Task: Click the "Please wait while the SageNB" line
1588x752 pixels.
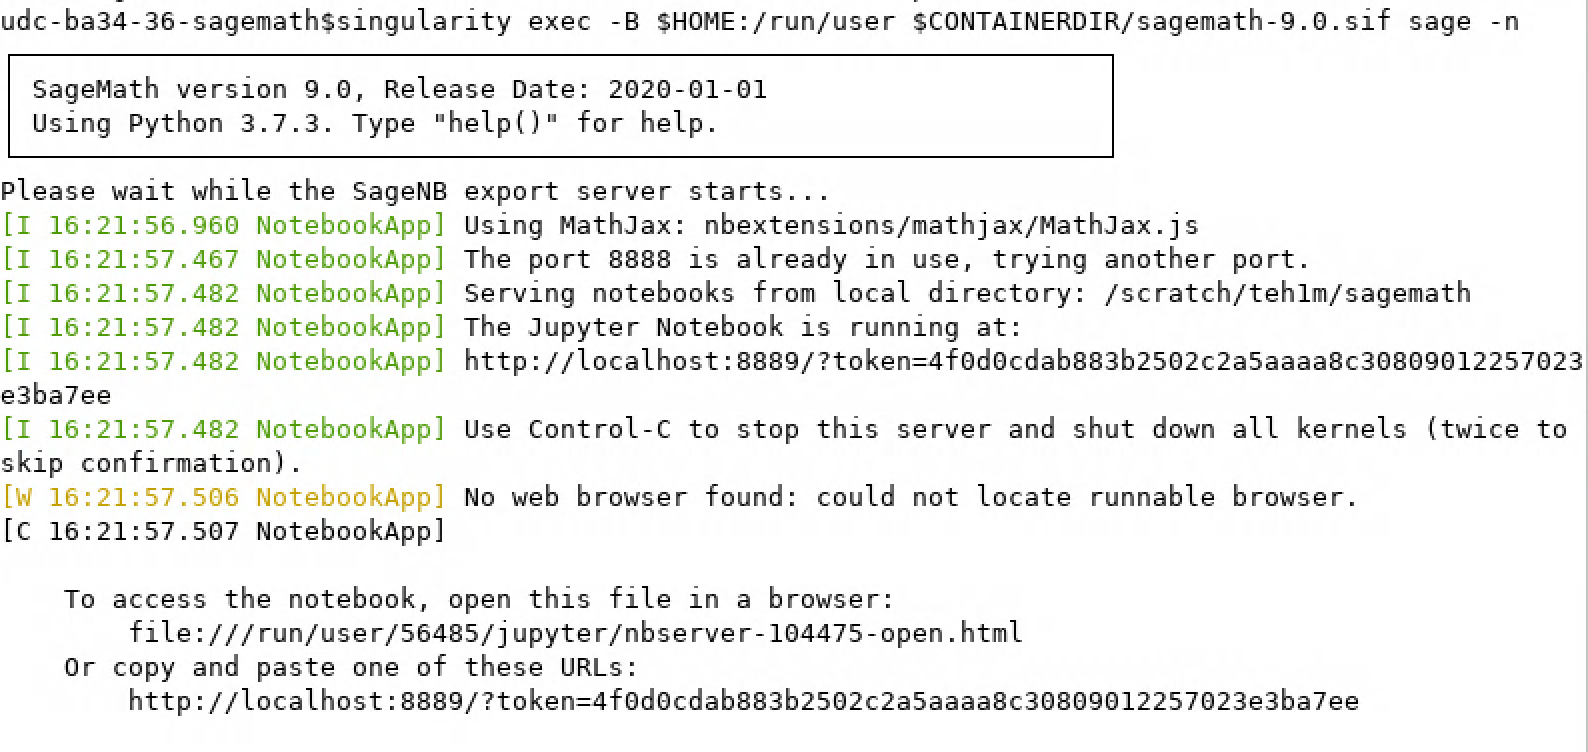Action: (415, 191)
